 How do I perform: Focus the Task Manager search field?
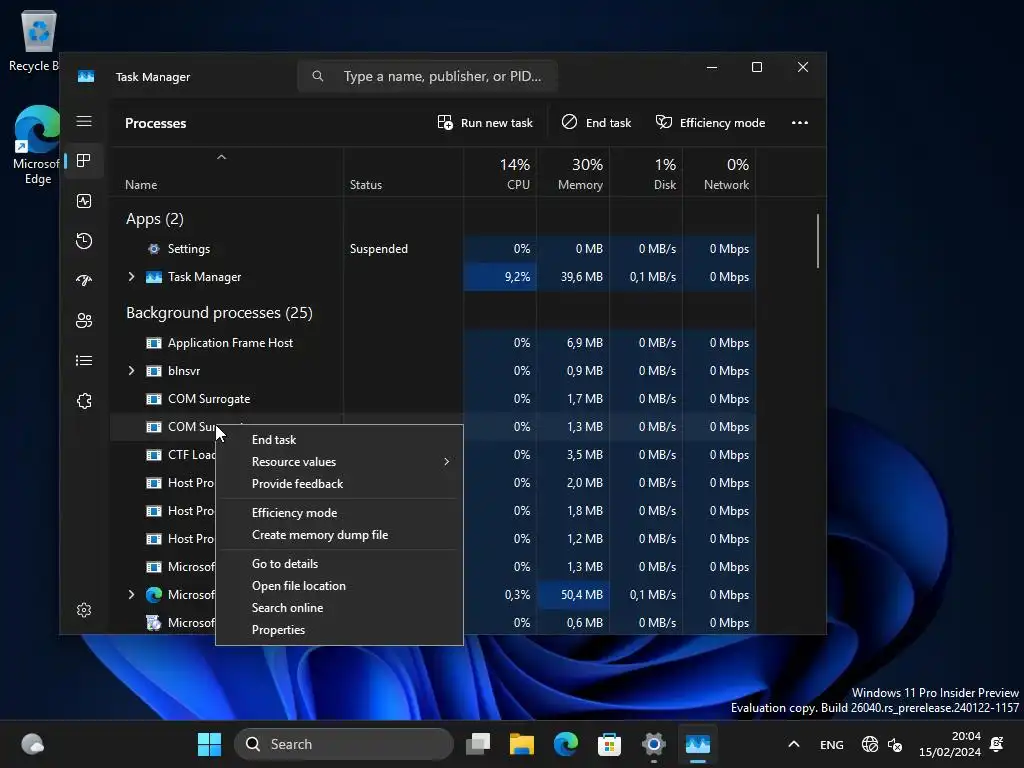click(x=428, y=76)
